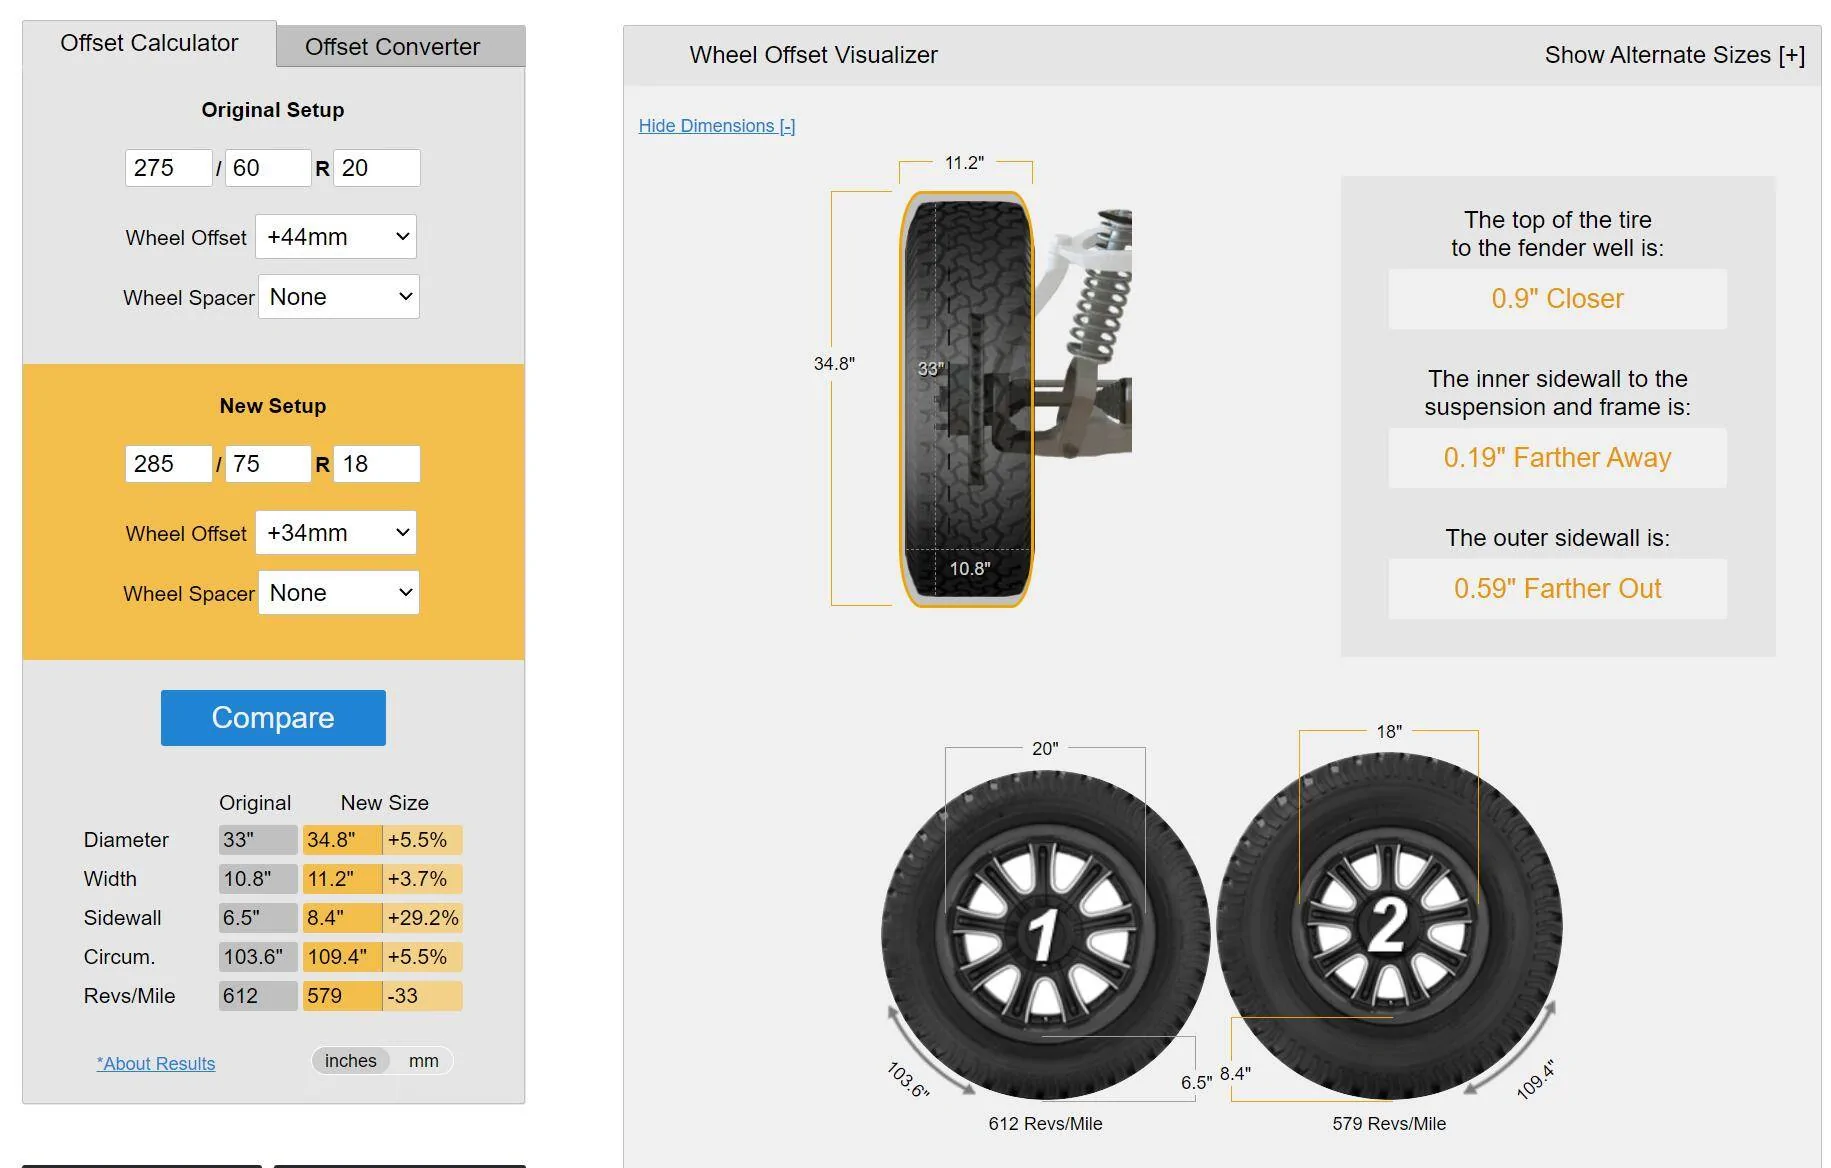
Task: Edit the new aspect ratio field showing 75
Action: (268, 463)
